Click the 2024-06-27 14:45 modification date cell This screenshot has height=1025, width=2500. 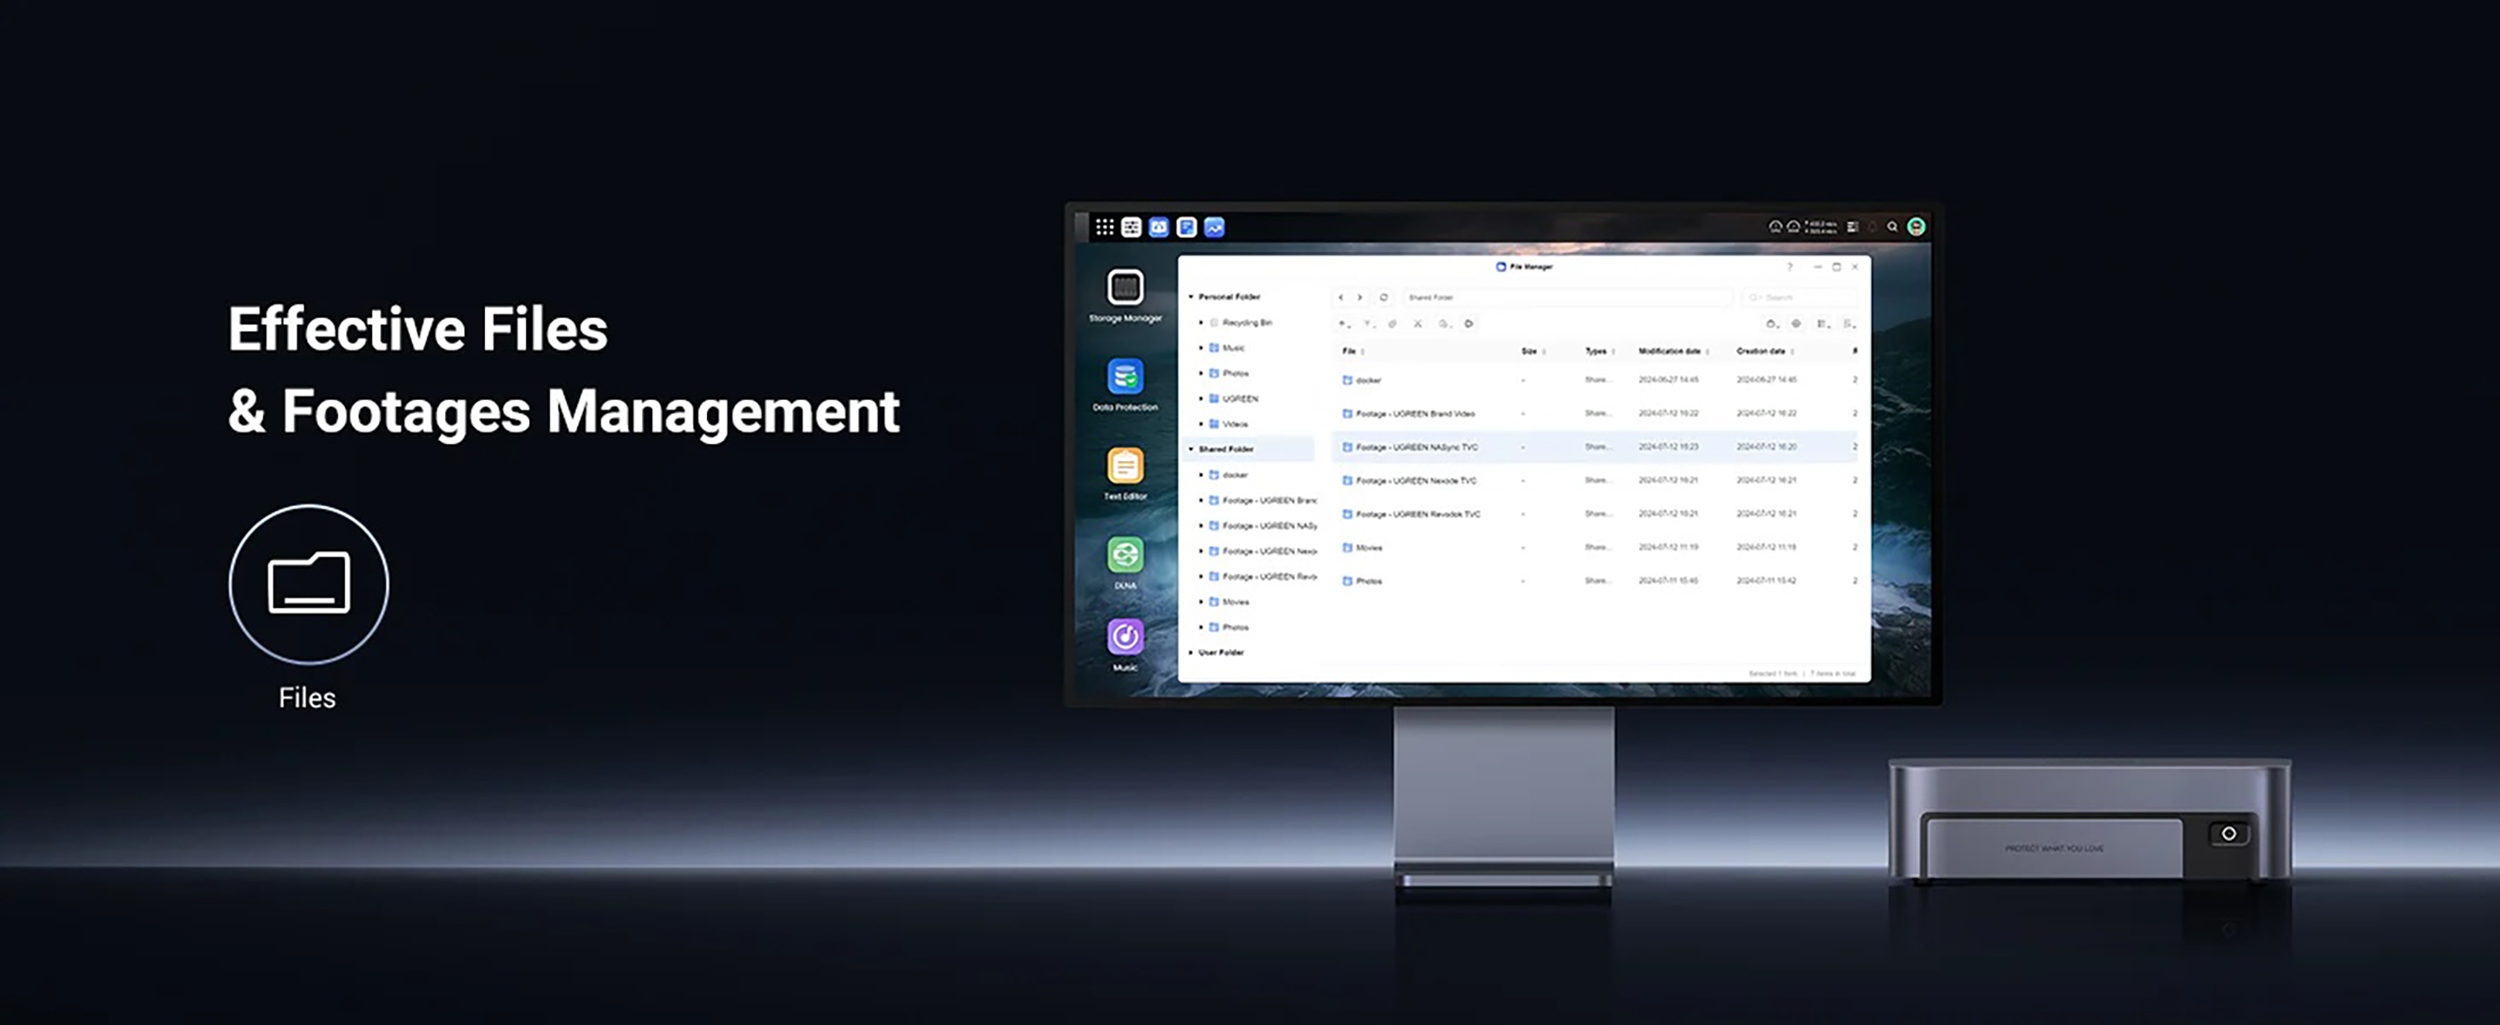click(1668, 380)
